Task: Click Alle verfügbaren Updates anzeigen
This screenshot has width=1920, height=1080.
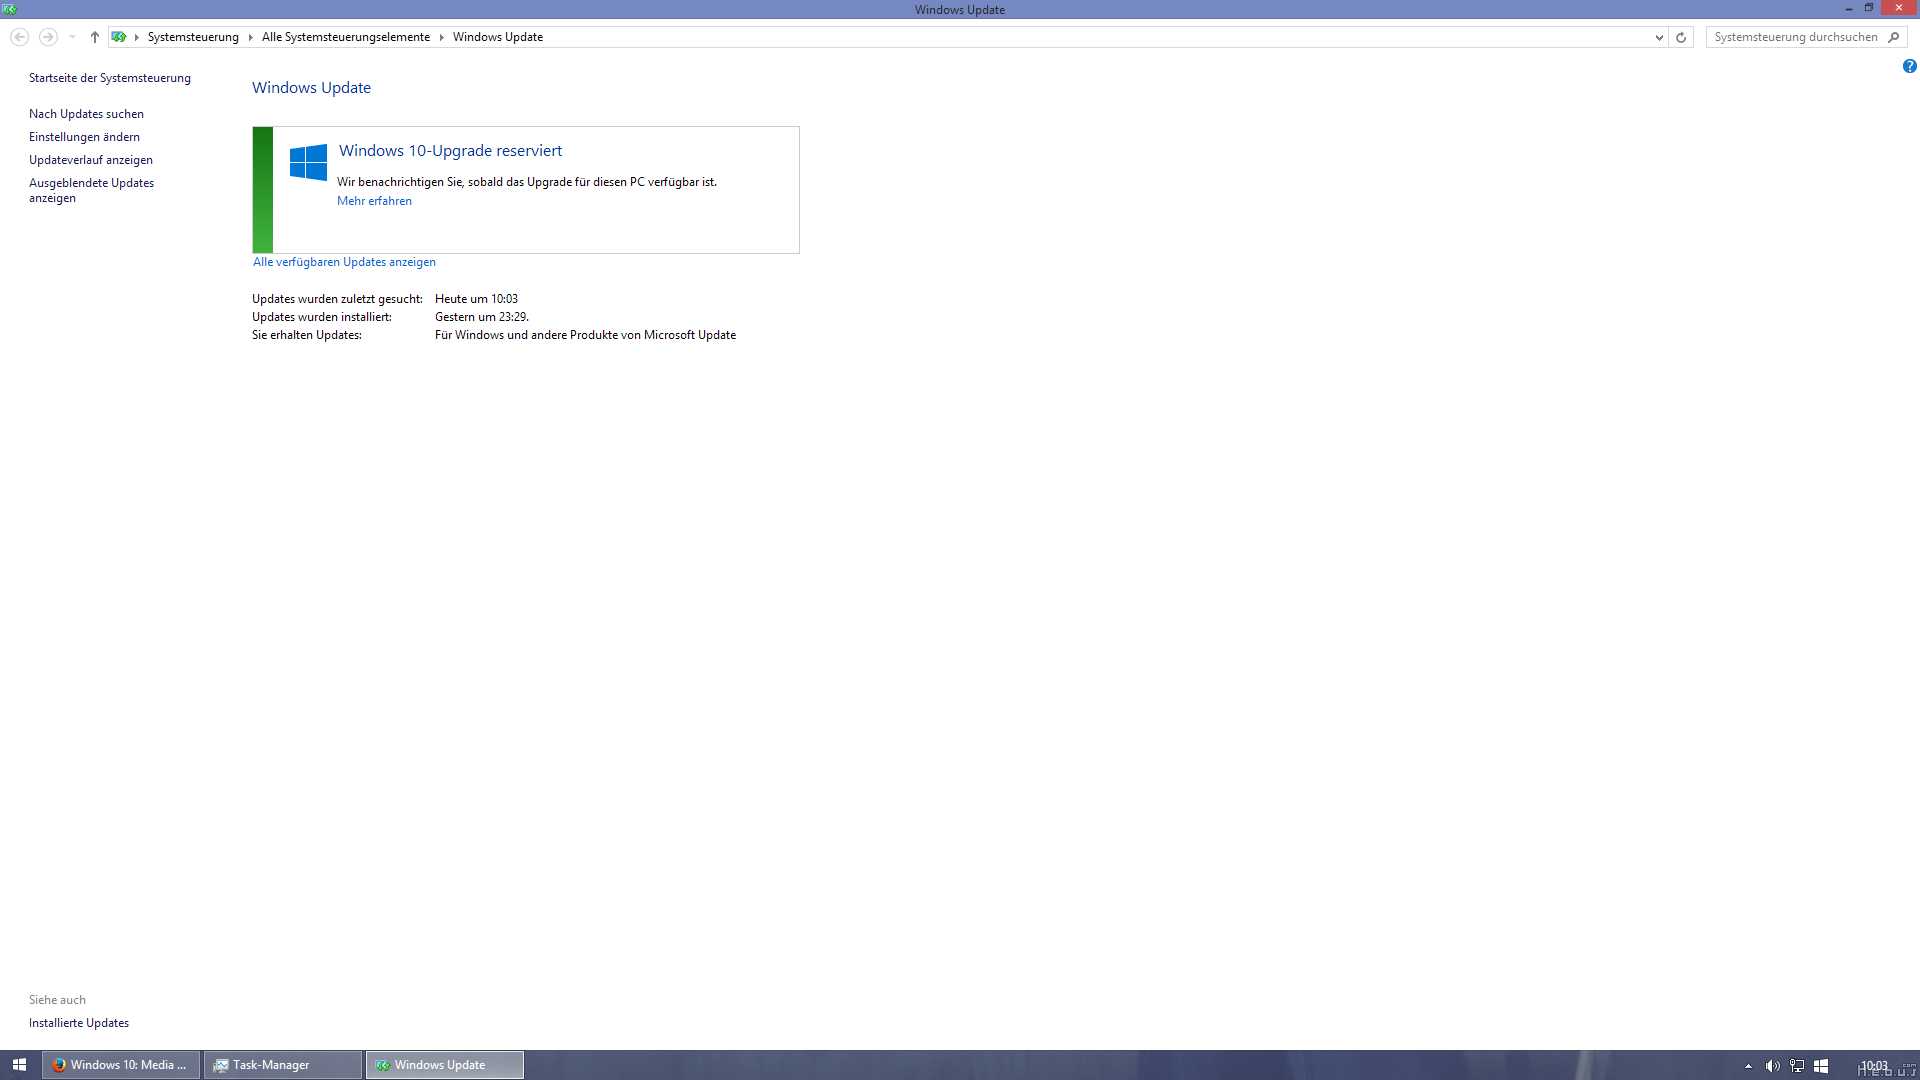Action: [344, 262]
